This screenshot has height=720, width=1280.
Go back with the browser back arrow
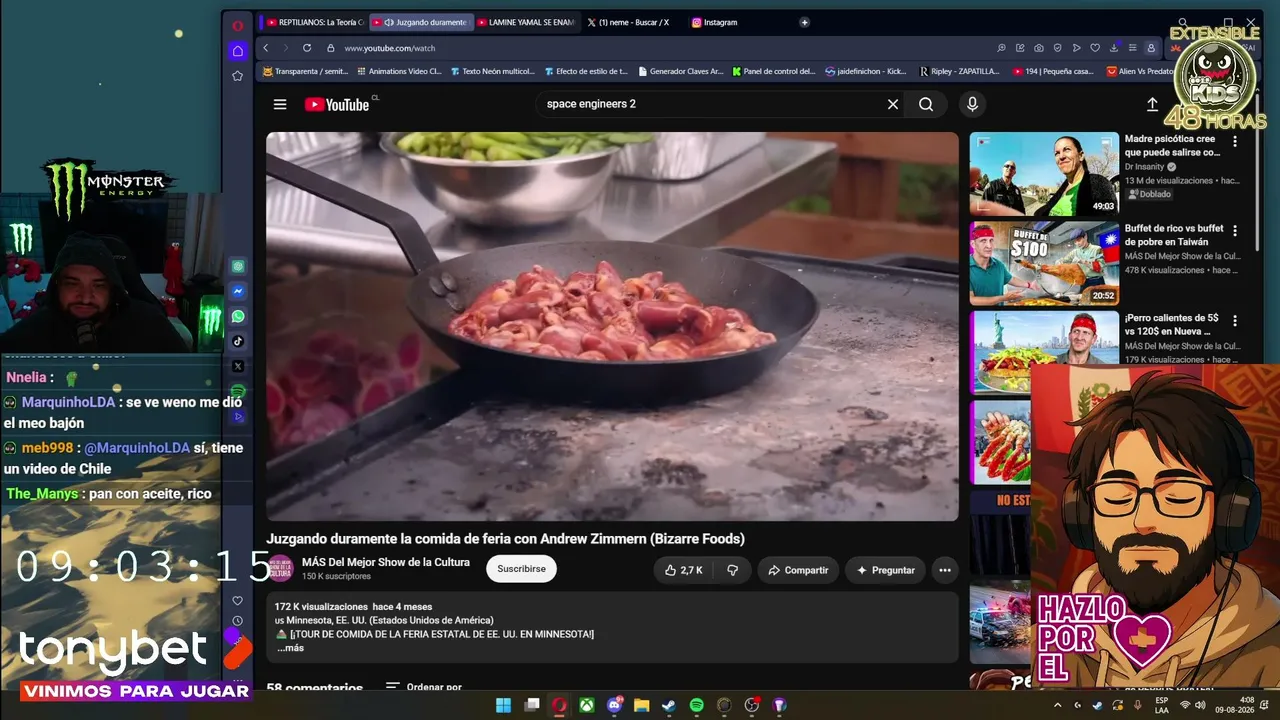tap(266, 48)
